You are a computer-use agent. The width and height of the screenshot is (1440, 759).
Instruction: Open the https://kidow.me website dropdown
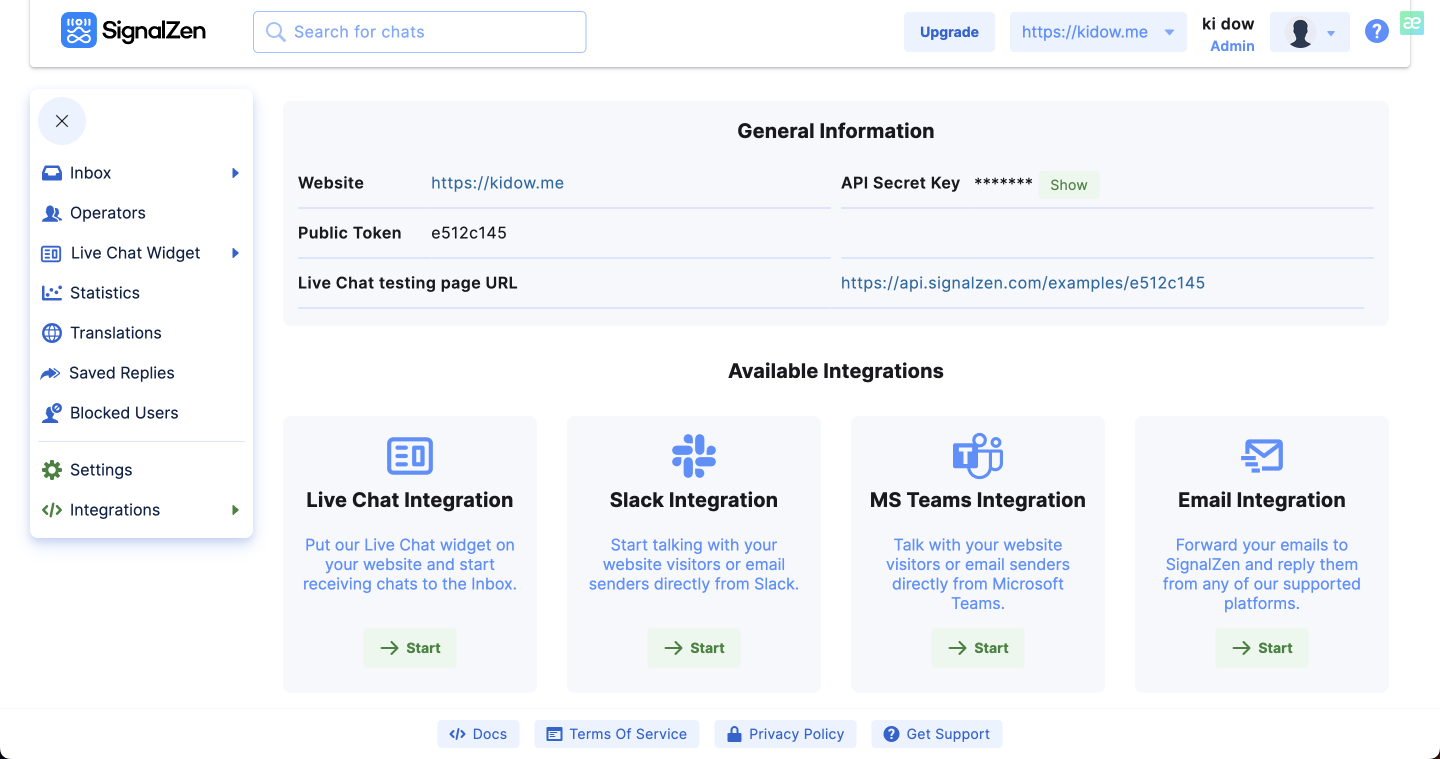(1098, 32)
